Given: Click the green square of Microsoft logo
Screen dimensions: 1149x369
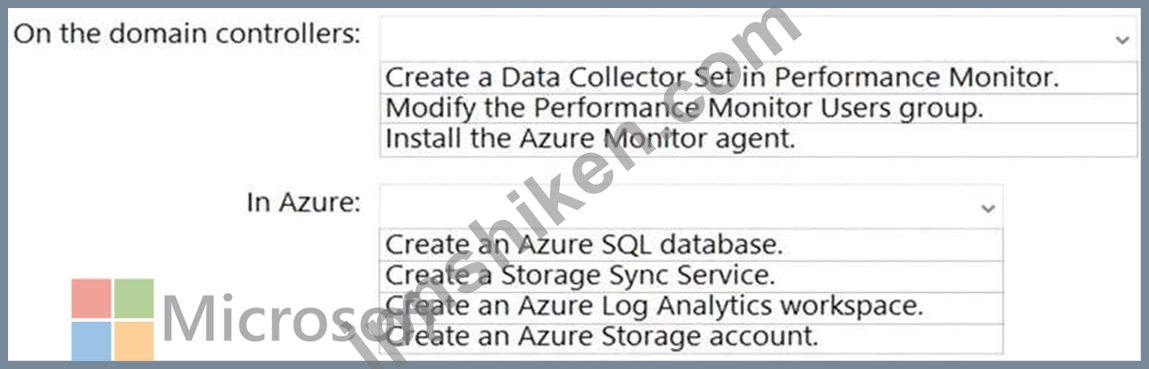Looking at the screenshot, I should tap(134, 298).
